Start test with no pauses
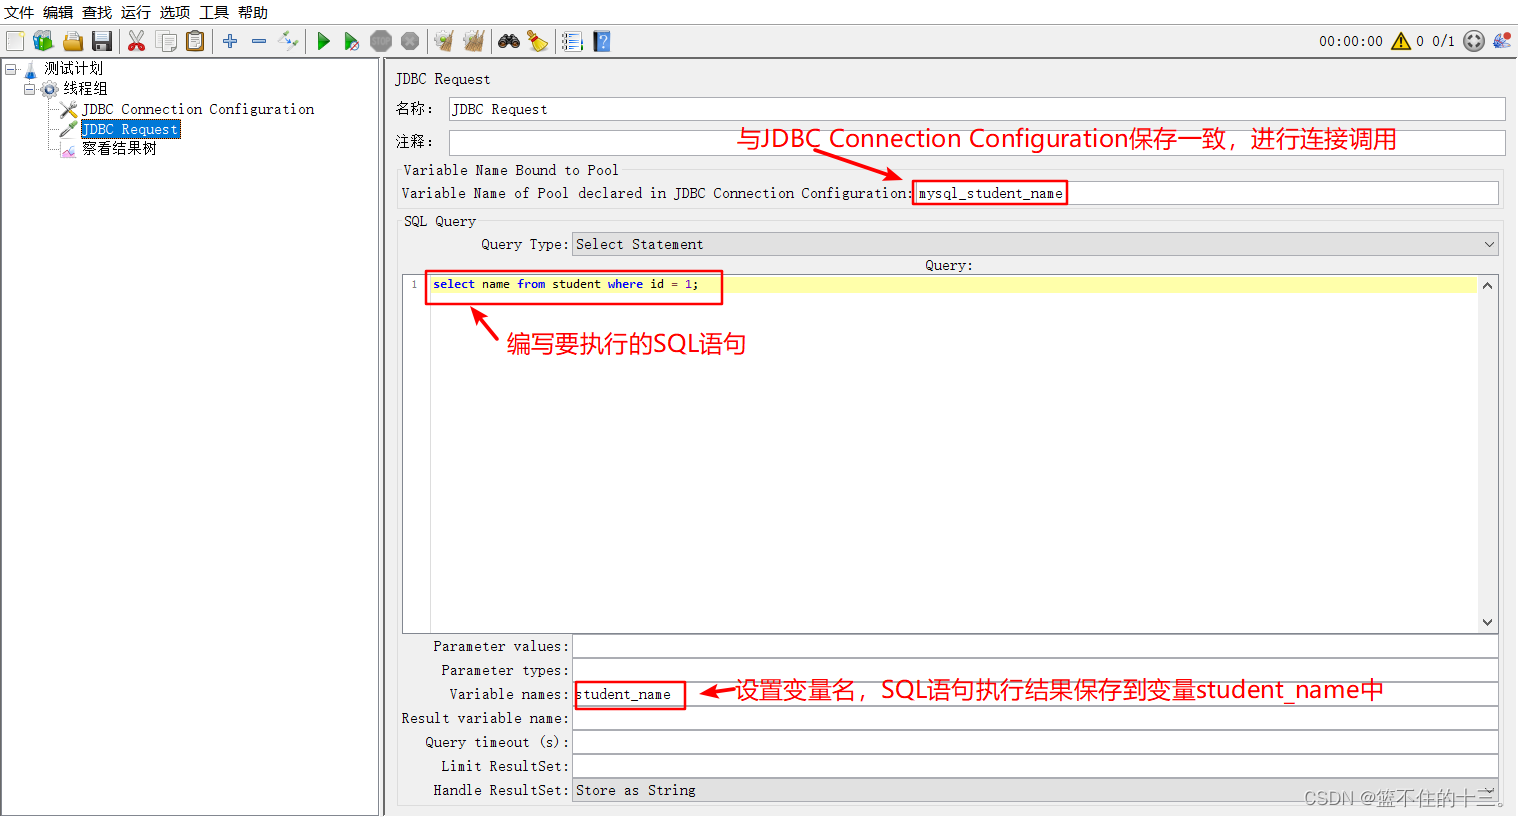Image resolution: width=1518 pixels, height=817 pixels. tap(351, 41)
